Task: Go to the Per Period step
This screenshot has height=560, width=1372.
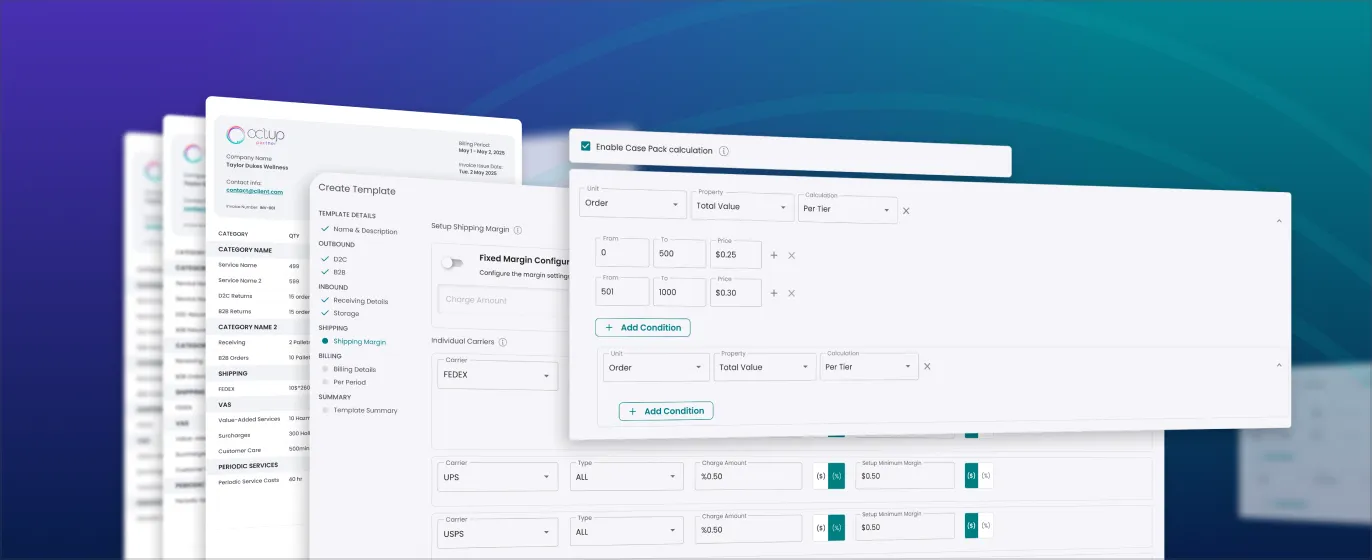Action: pos(349,382)
